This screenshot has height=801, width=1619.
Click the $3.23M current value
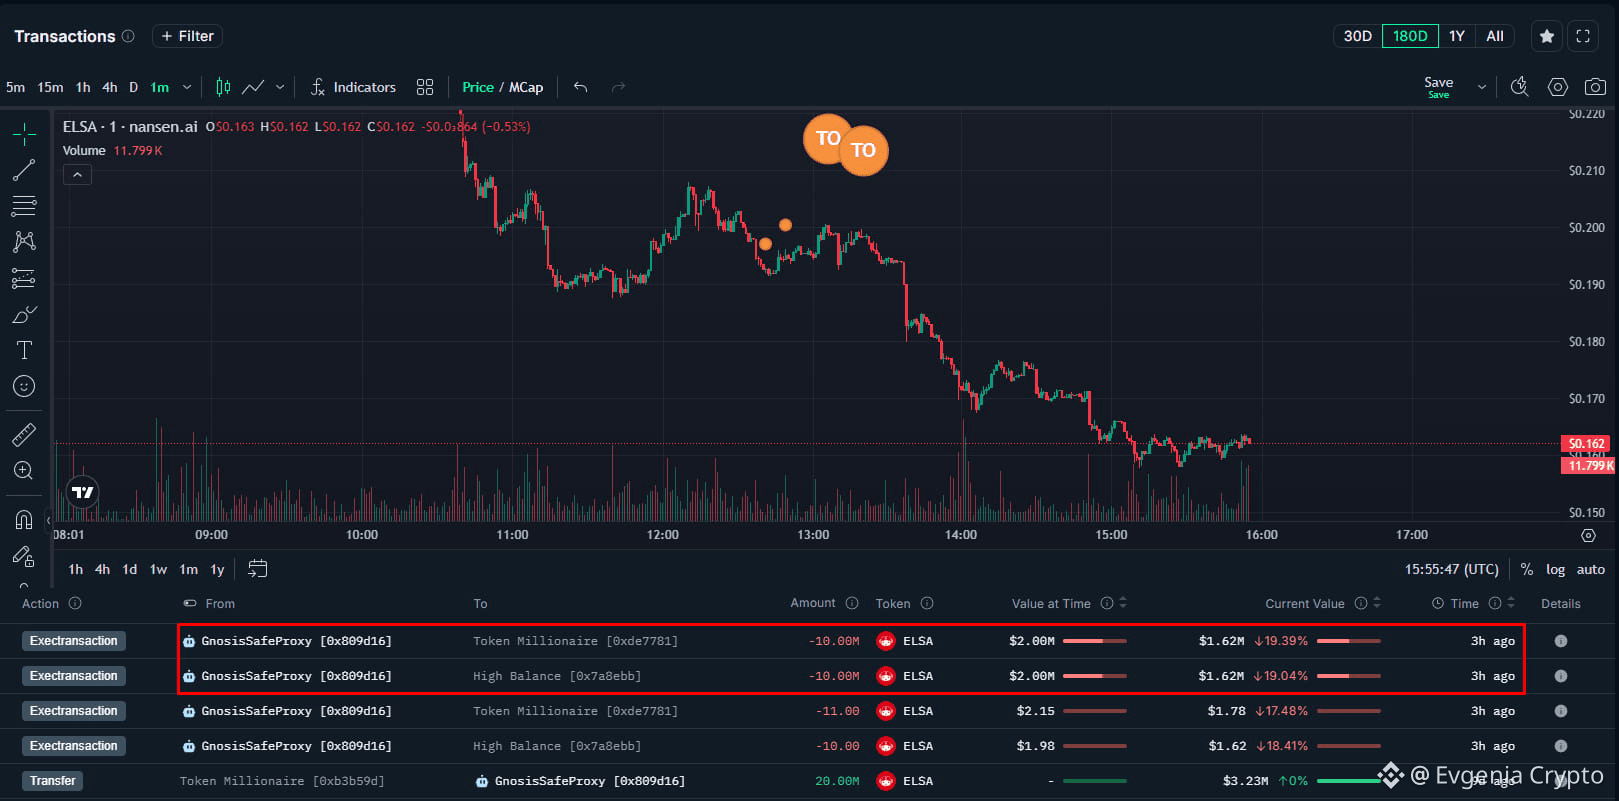point(1245,781)
